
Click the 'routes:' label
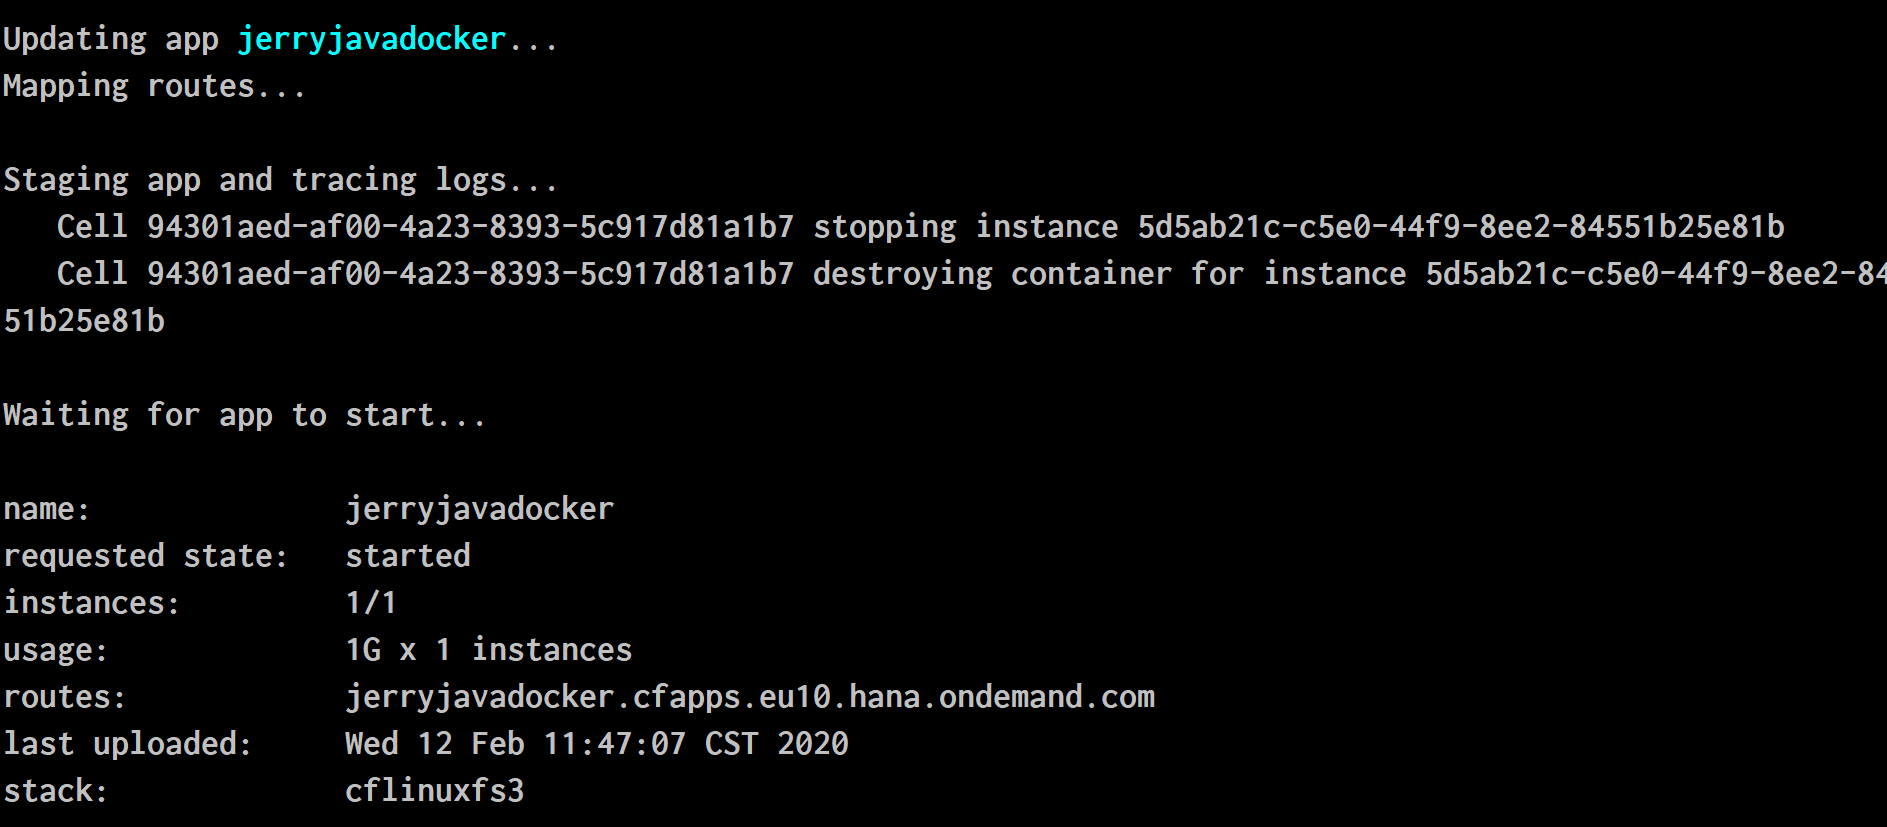click(64, 697)
